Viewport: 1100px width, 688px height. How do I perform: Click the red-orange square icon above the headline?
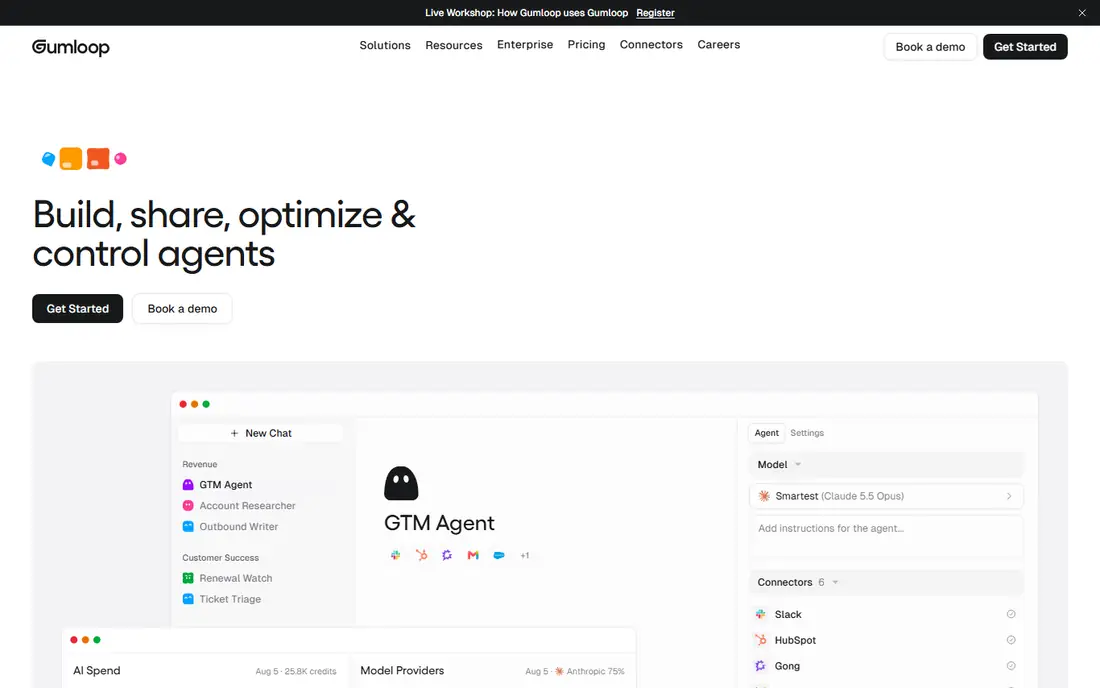[x=98, y=158]
